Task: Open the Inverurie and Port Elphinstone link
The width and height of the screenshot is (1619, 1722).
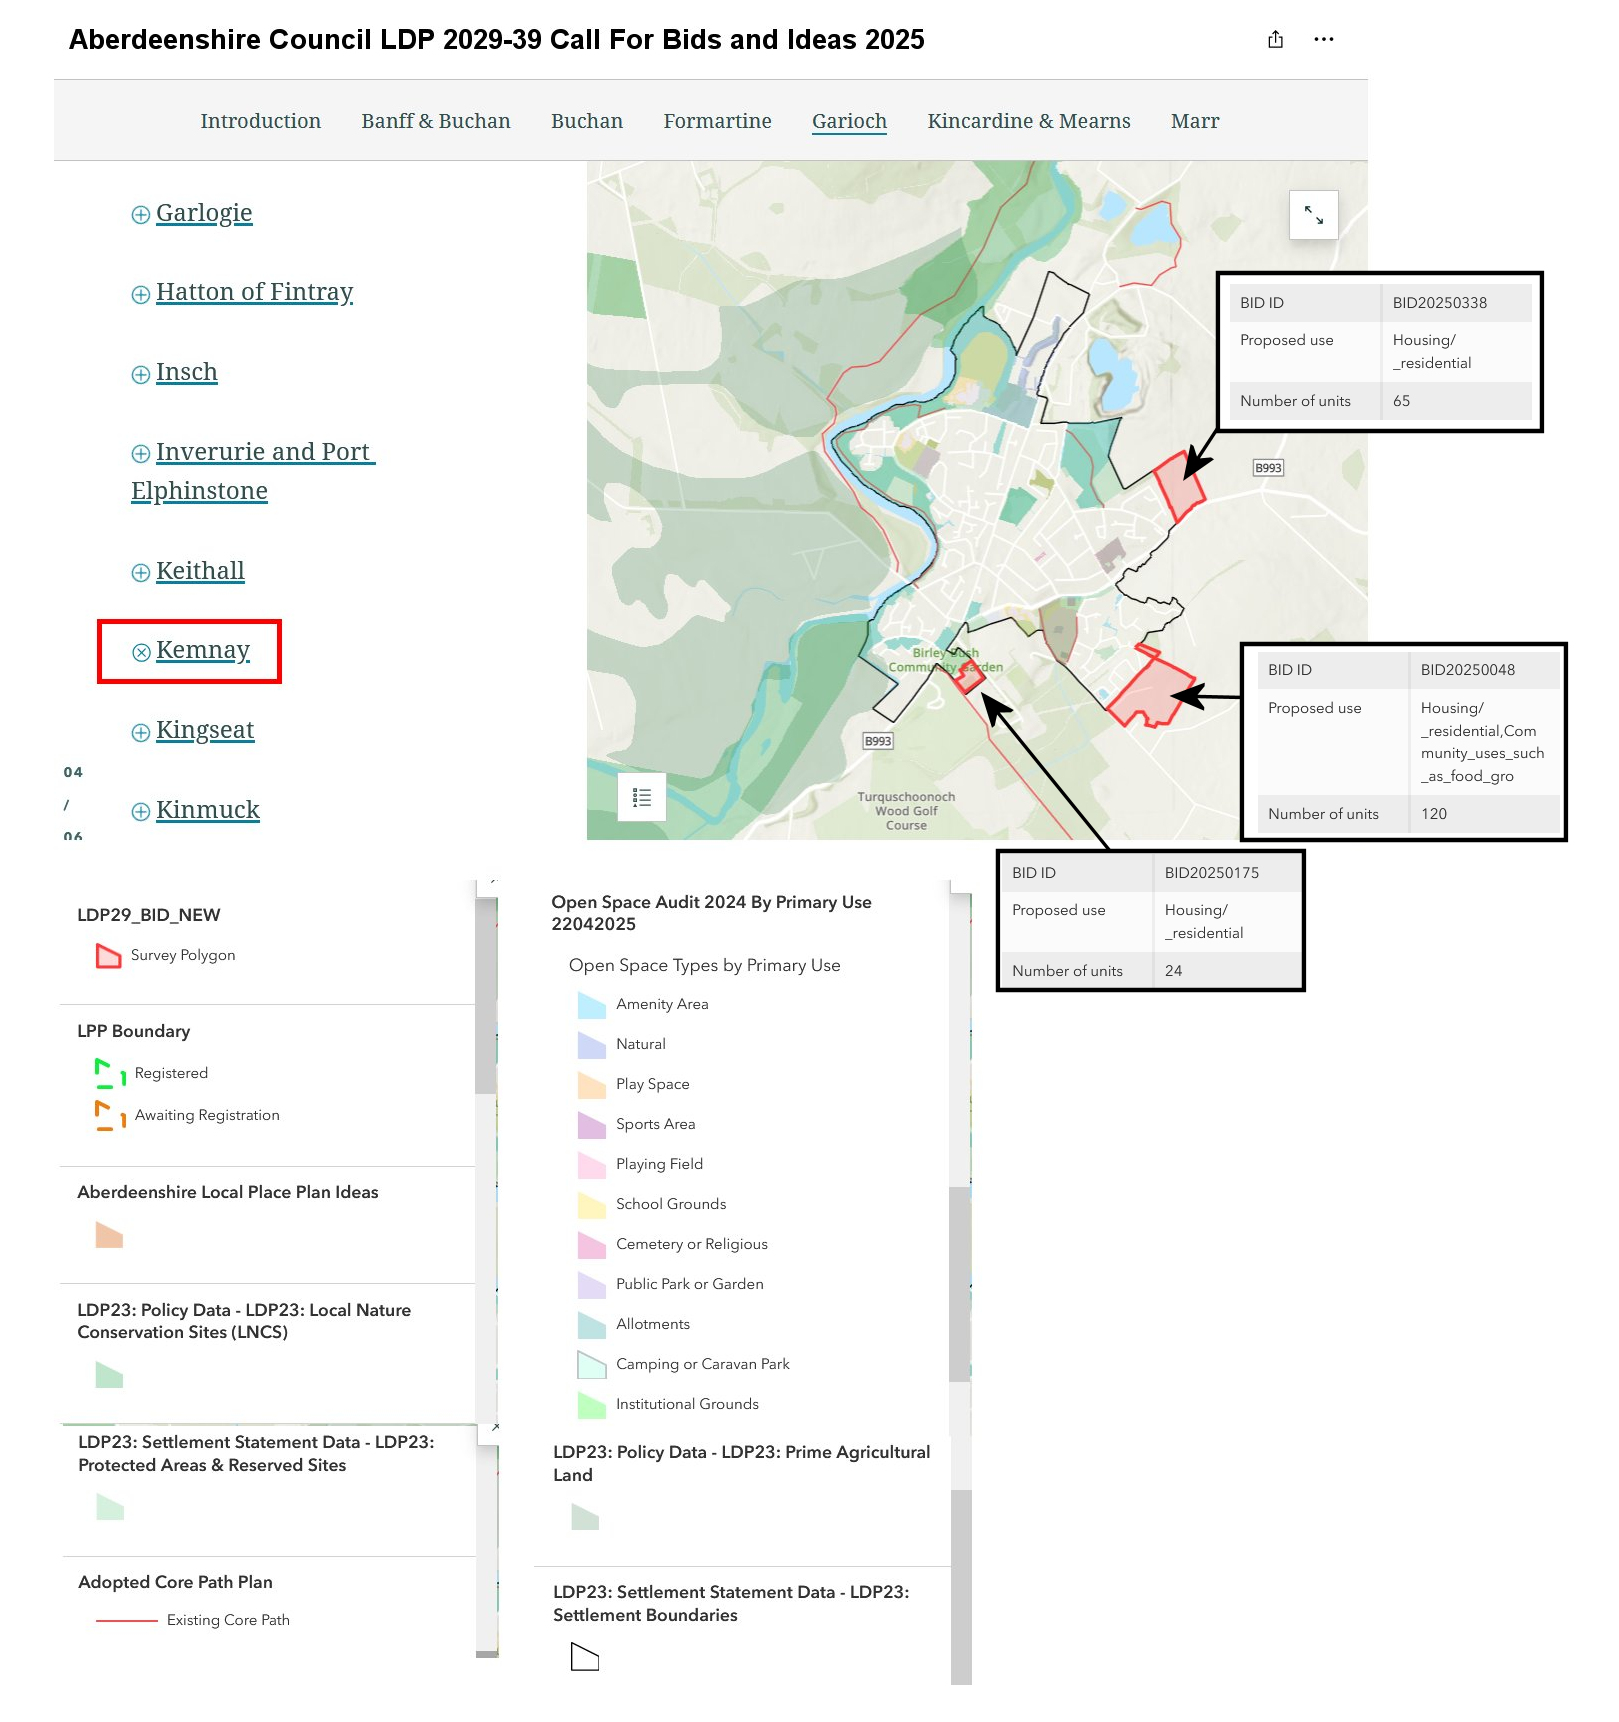Action: pos(262,452)
